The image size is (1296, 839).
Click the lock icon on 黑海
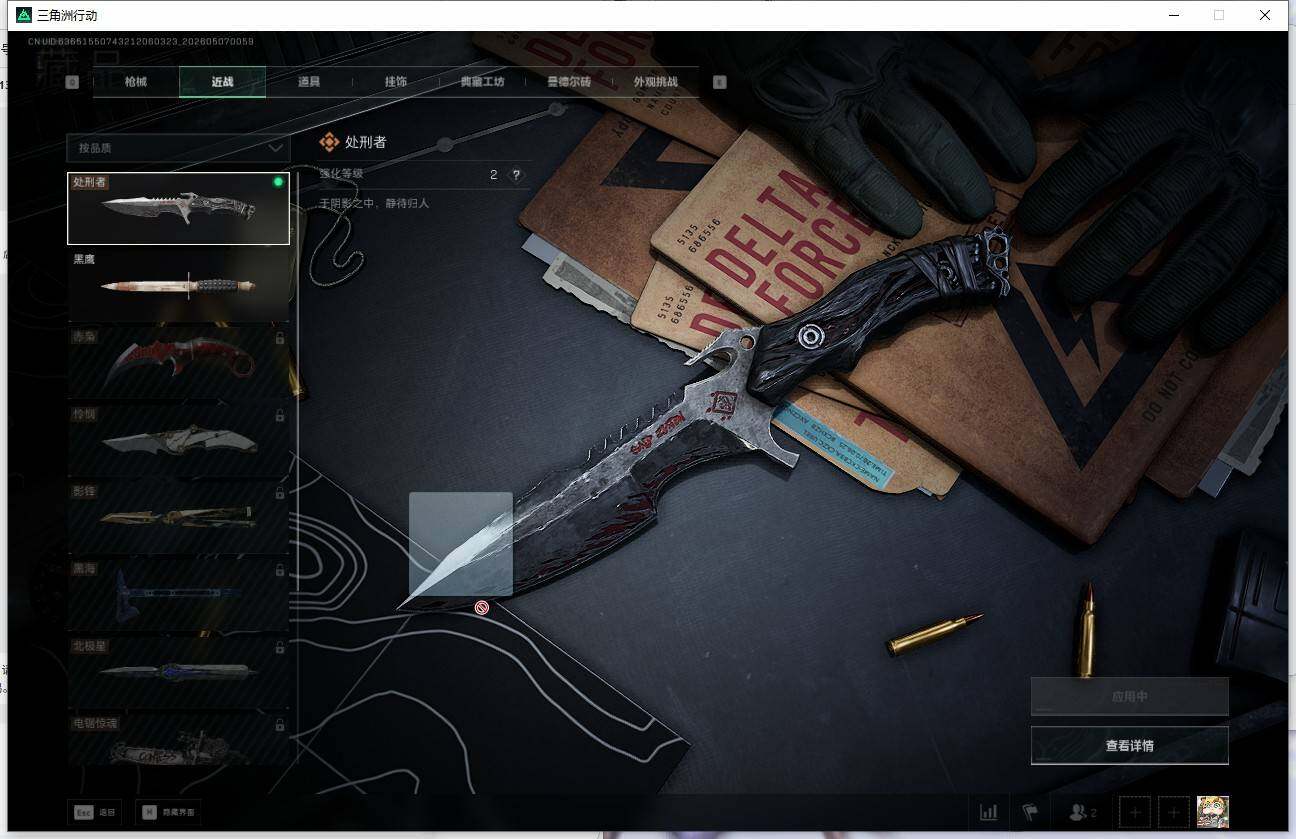(x=279, y=571)
